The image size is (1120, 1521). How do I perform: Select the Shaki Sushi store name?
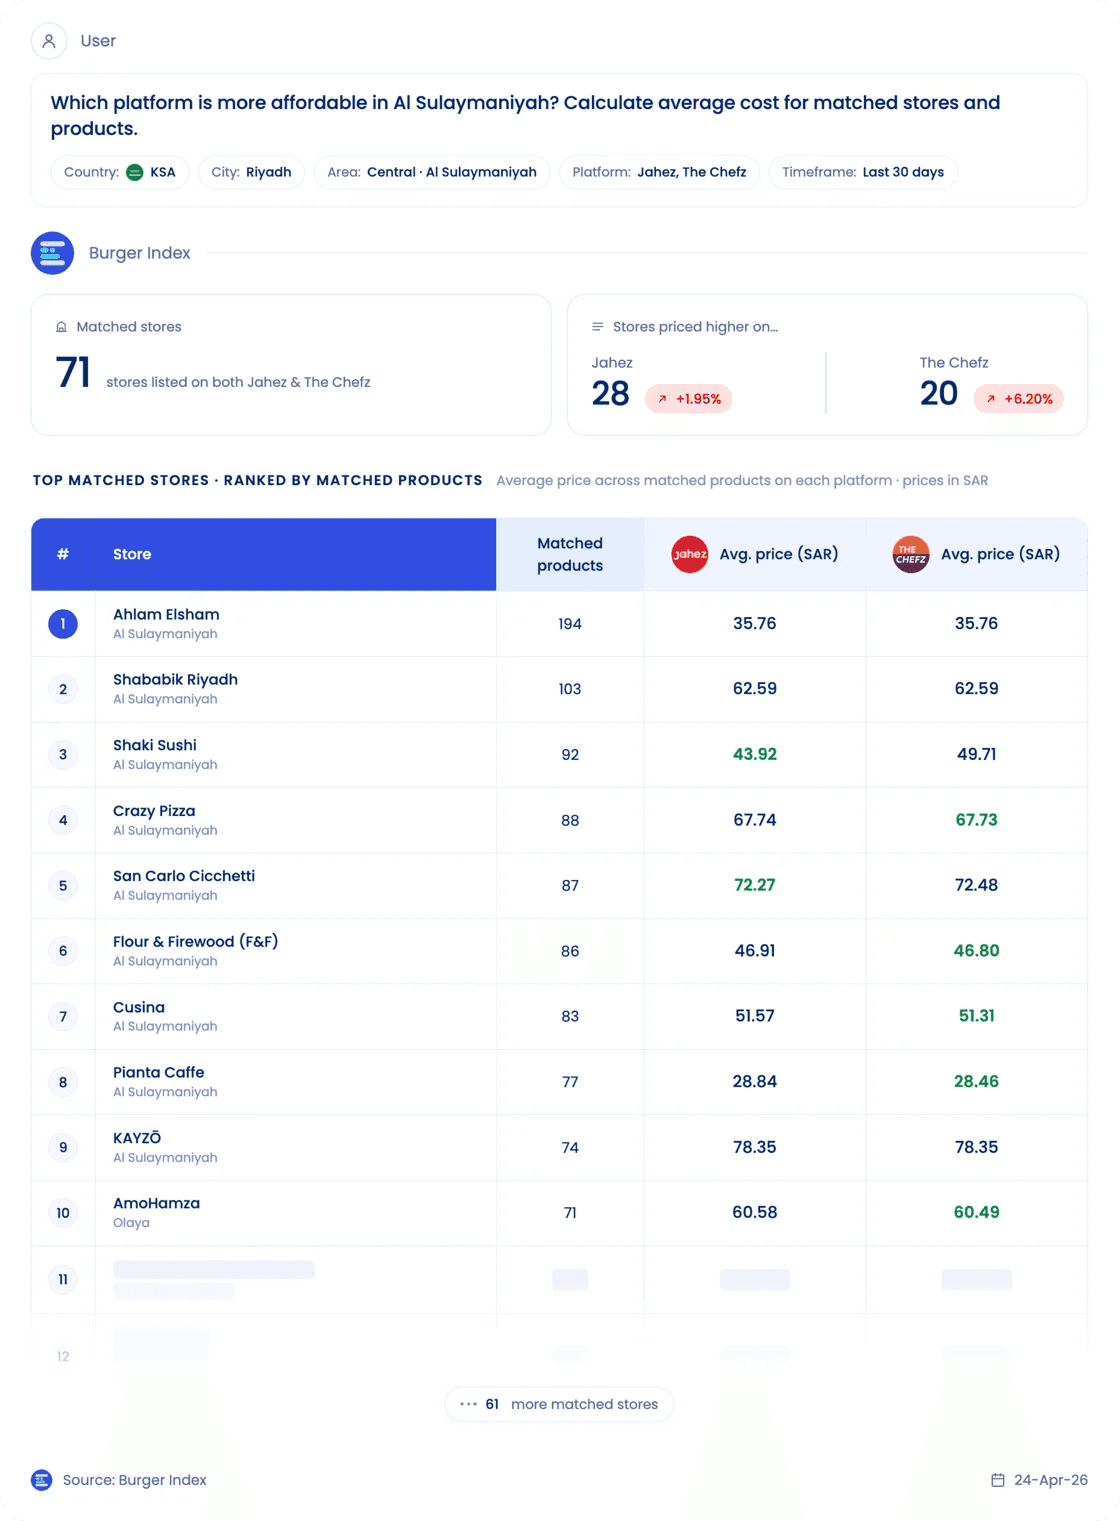tap(155, 745)
